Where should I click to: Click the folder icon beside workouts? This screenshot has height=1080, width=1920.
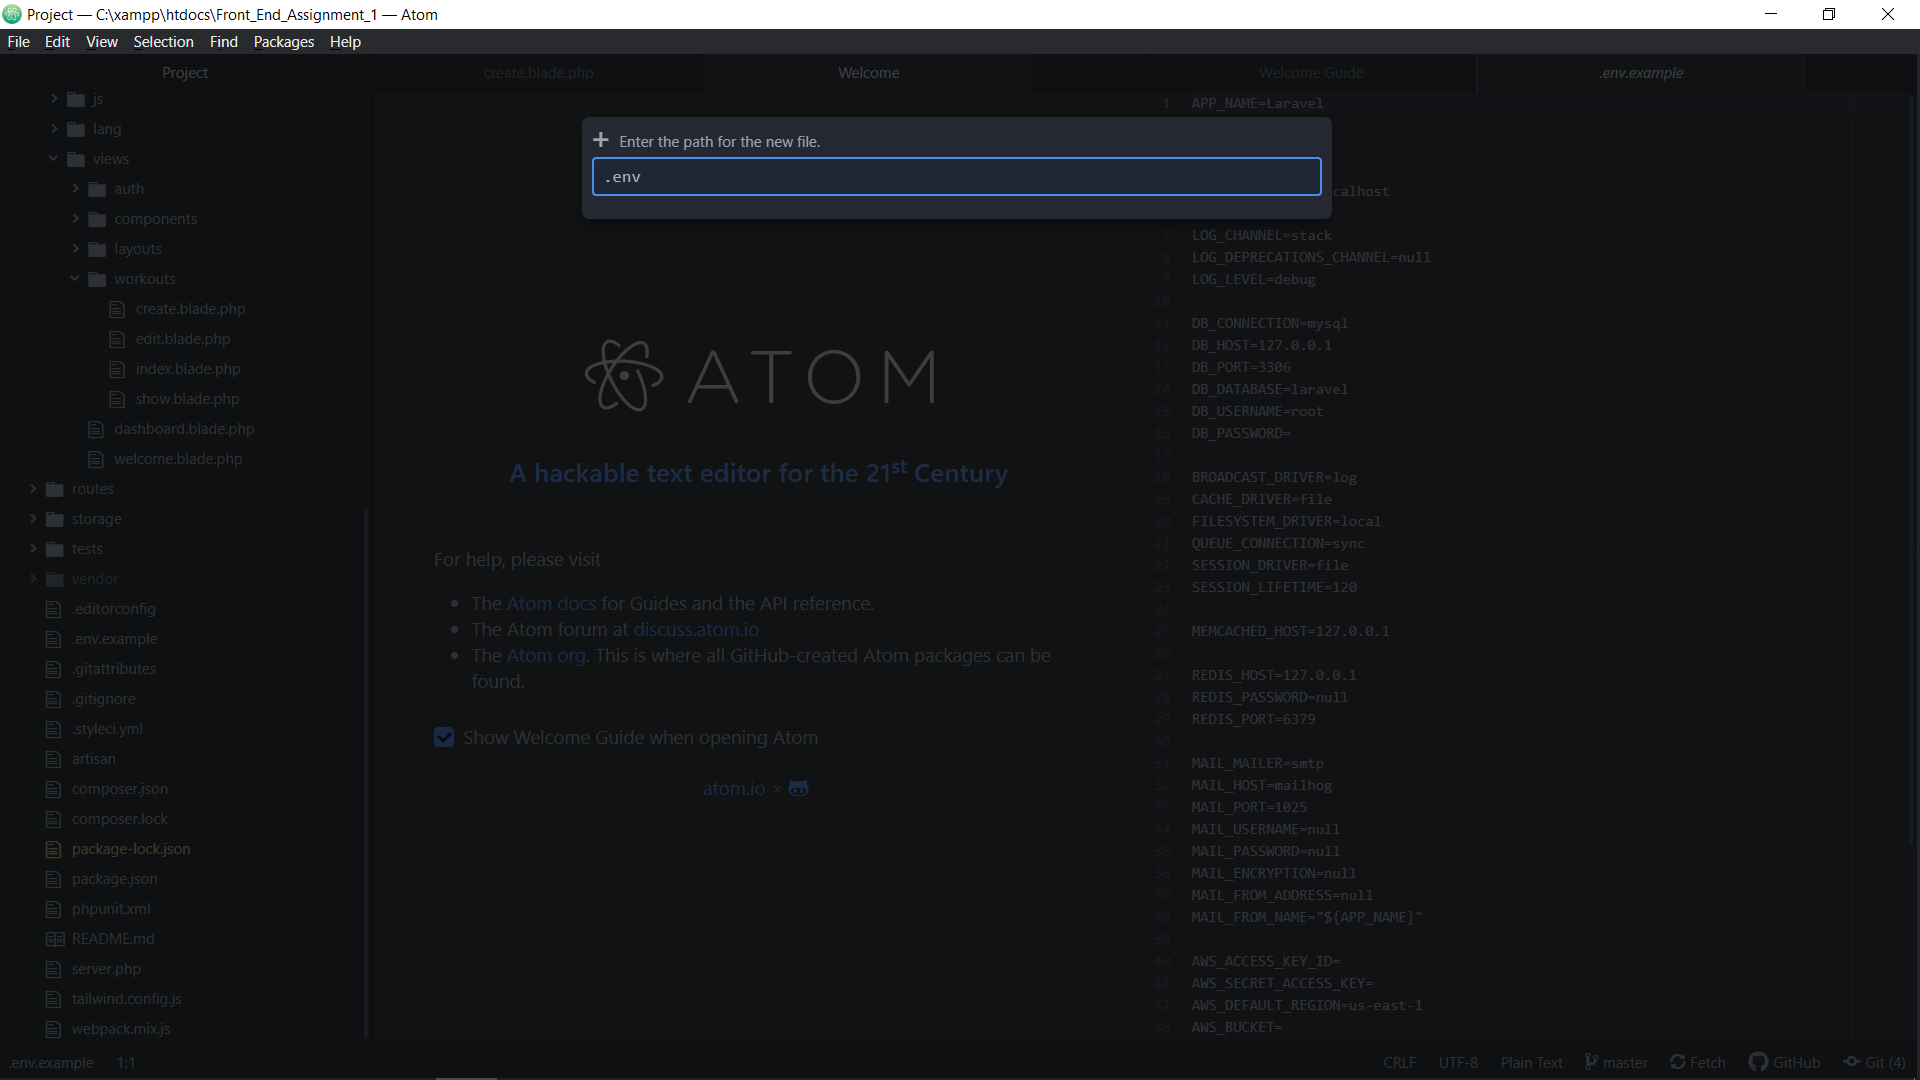[97, 279]
